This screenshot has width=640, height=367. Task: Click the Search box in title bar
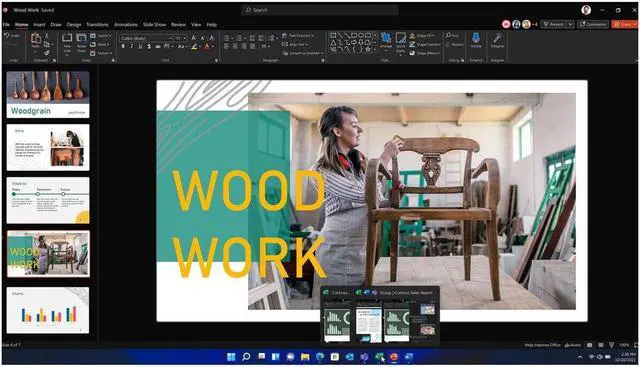[x=320, y=10]
